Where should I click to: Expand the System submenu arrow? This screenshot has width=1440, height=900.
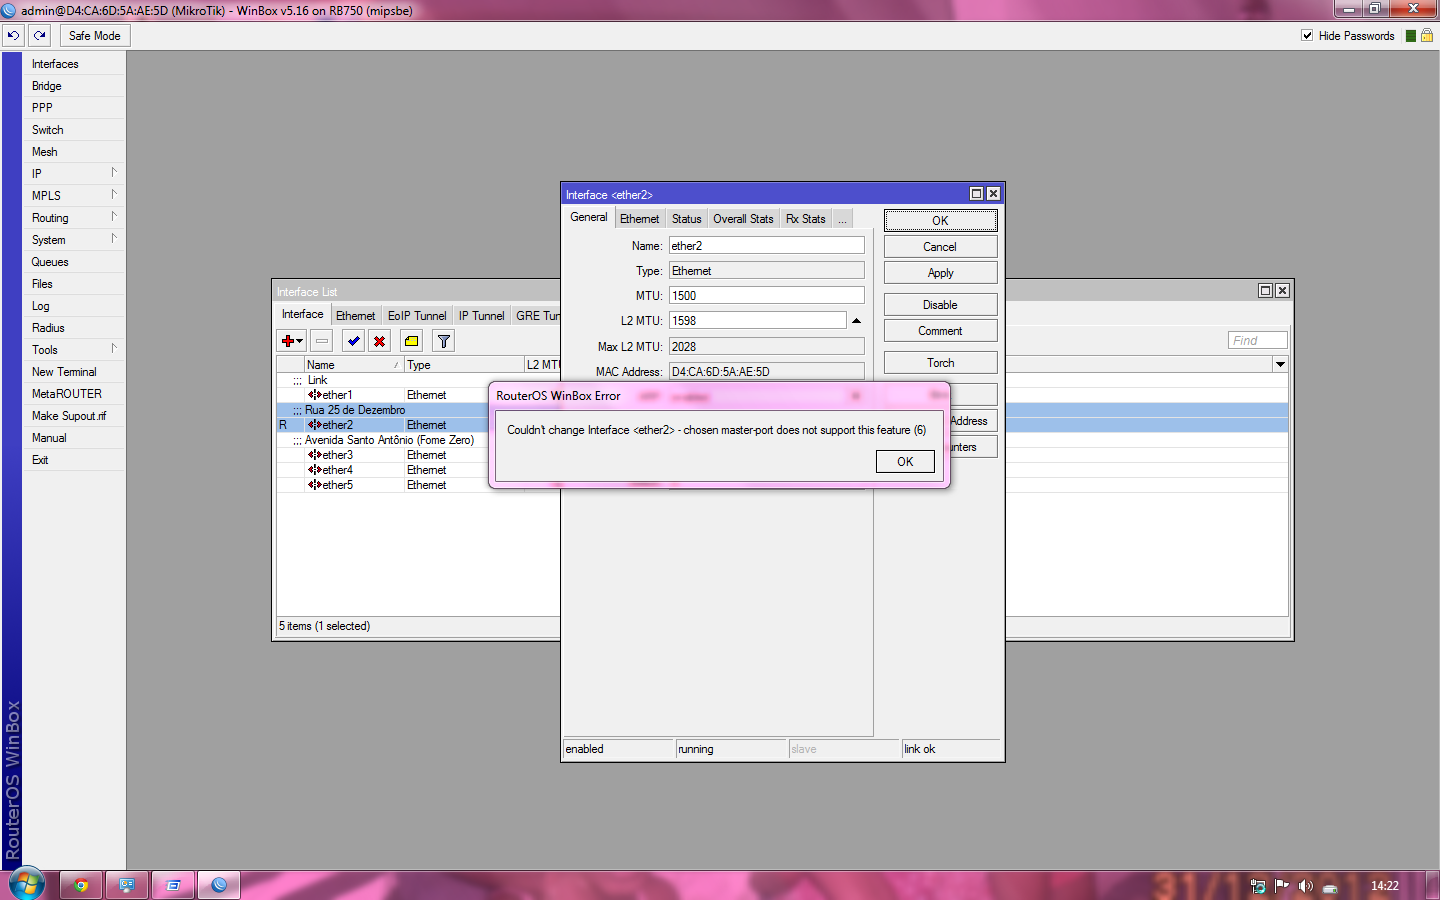[114, 238]
